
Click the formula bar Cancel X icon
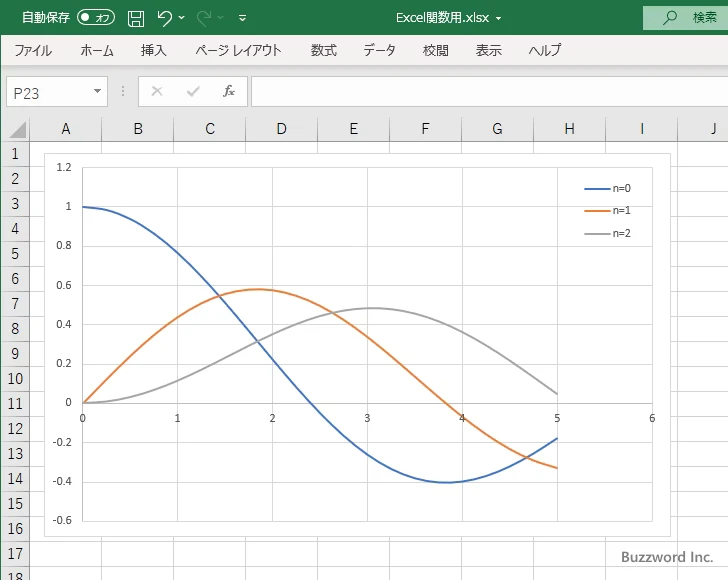(x=157, y=91)
